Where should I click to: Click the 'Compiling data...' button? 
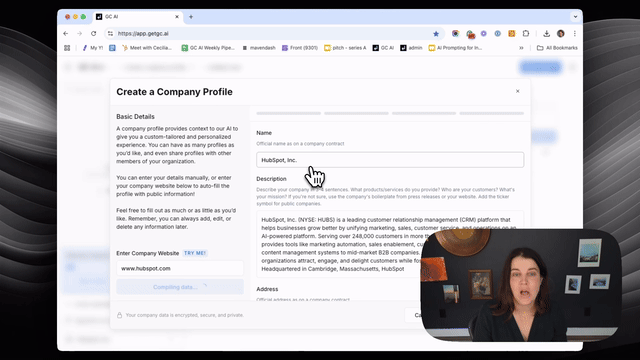point(180,287)
